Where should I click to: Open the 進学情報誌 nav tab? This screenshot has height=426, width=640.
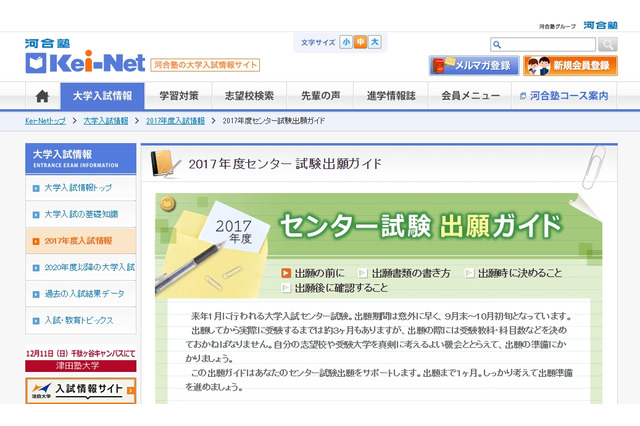(x=391, y=96)
